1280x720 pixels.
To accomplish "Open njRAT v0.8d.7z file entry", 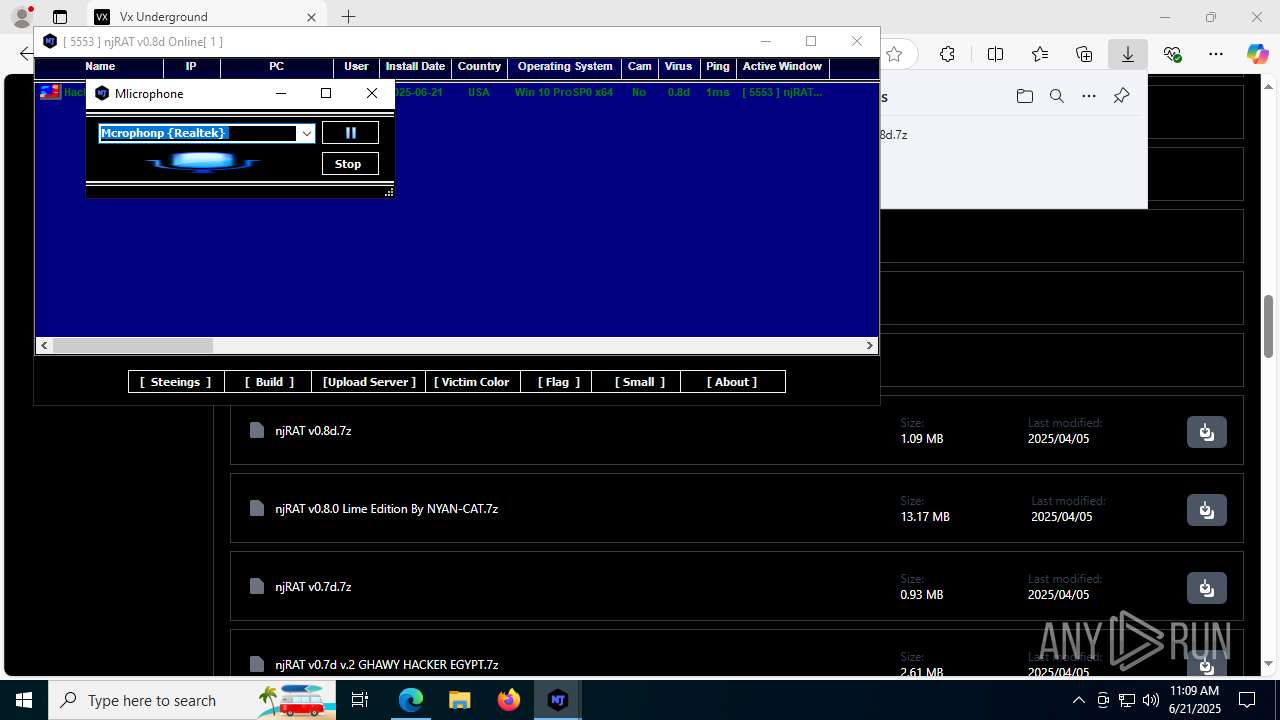I will [x=313, y=431].
